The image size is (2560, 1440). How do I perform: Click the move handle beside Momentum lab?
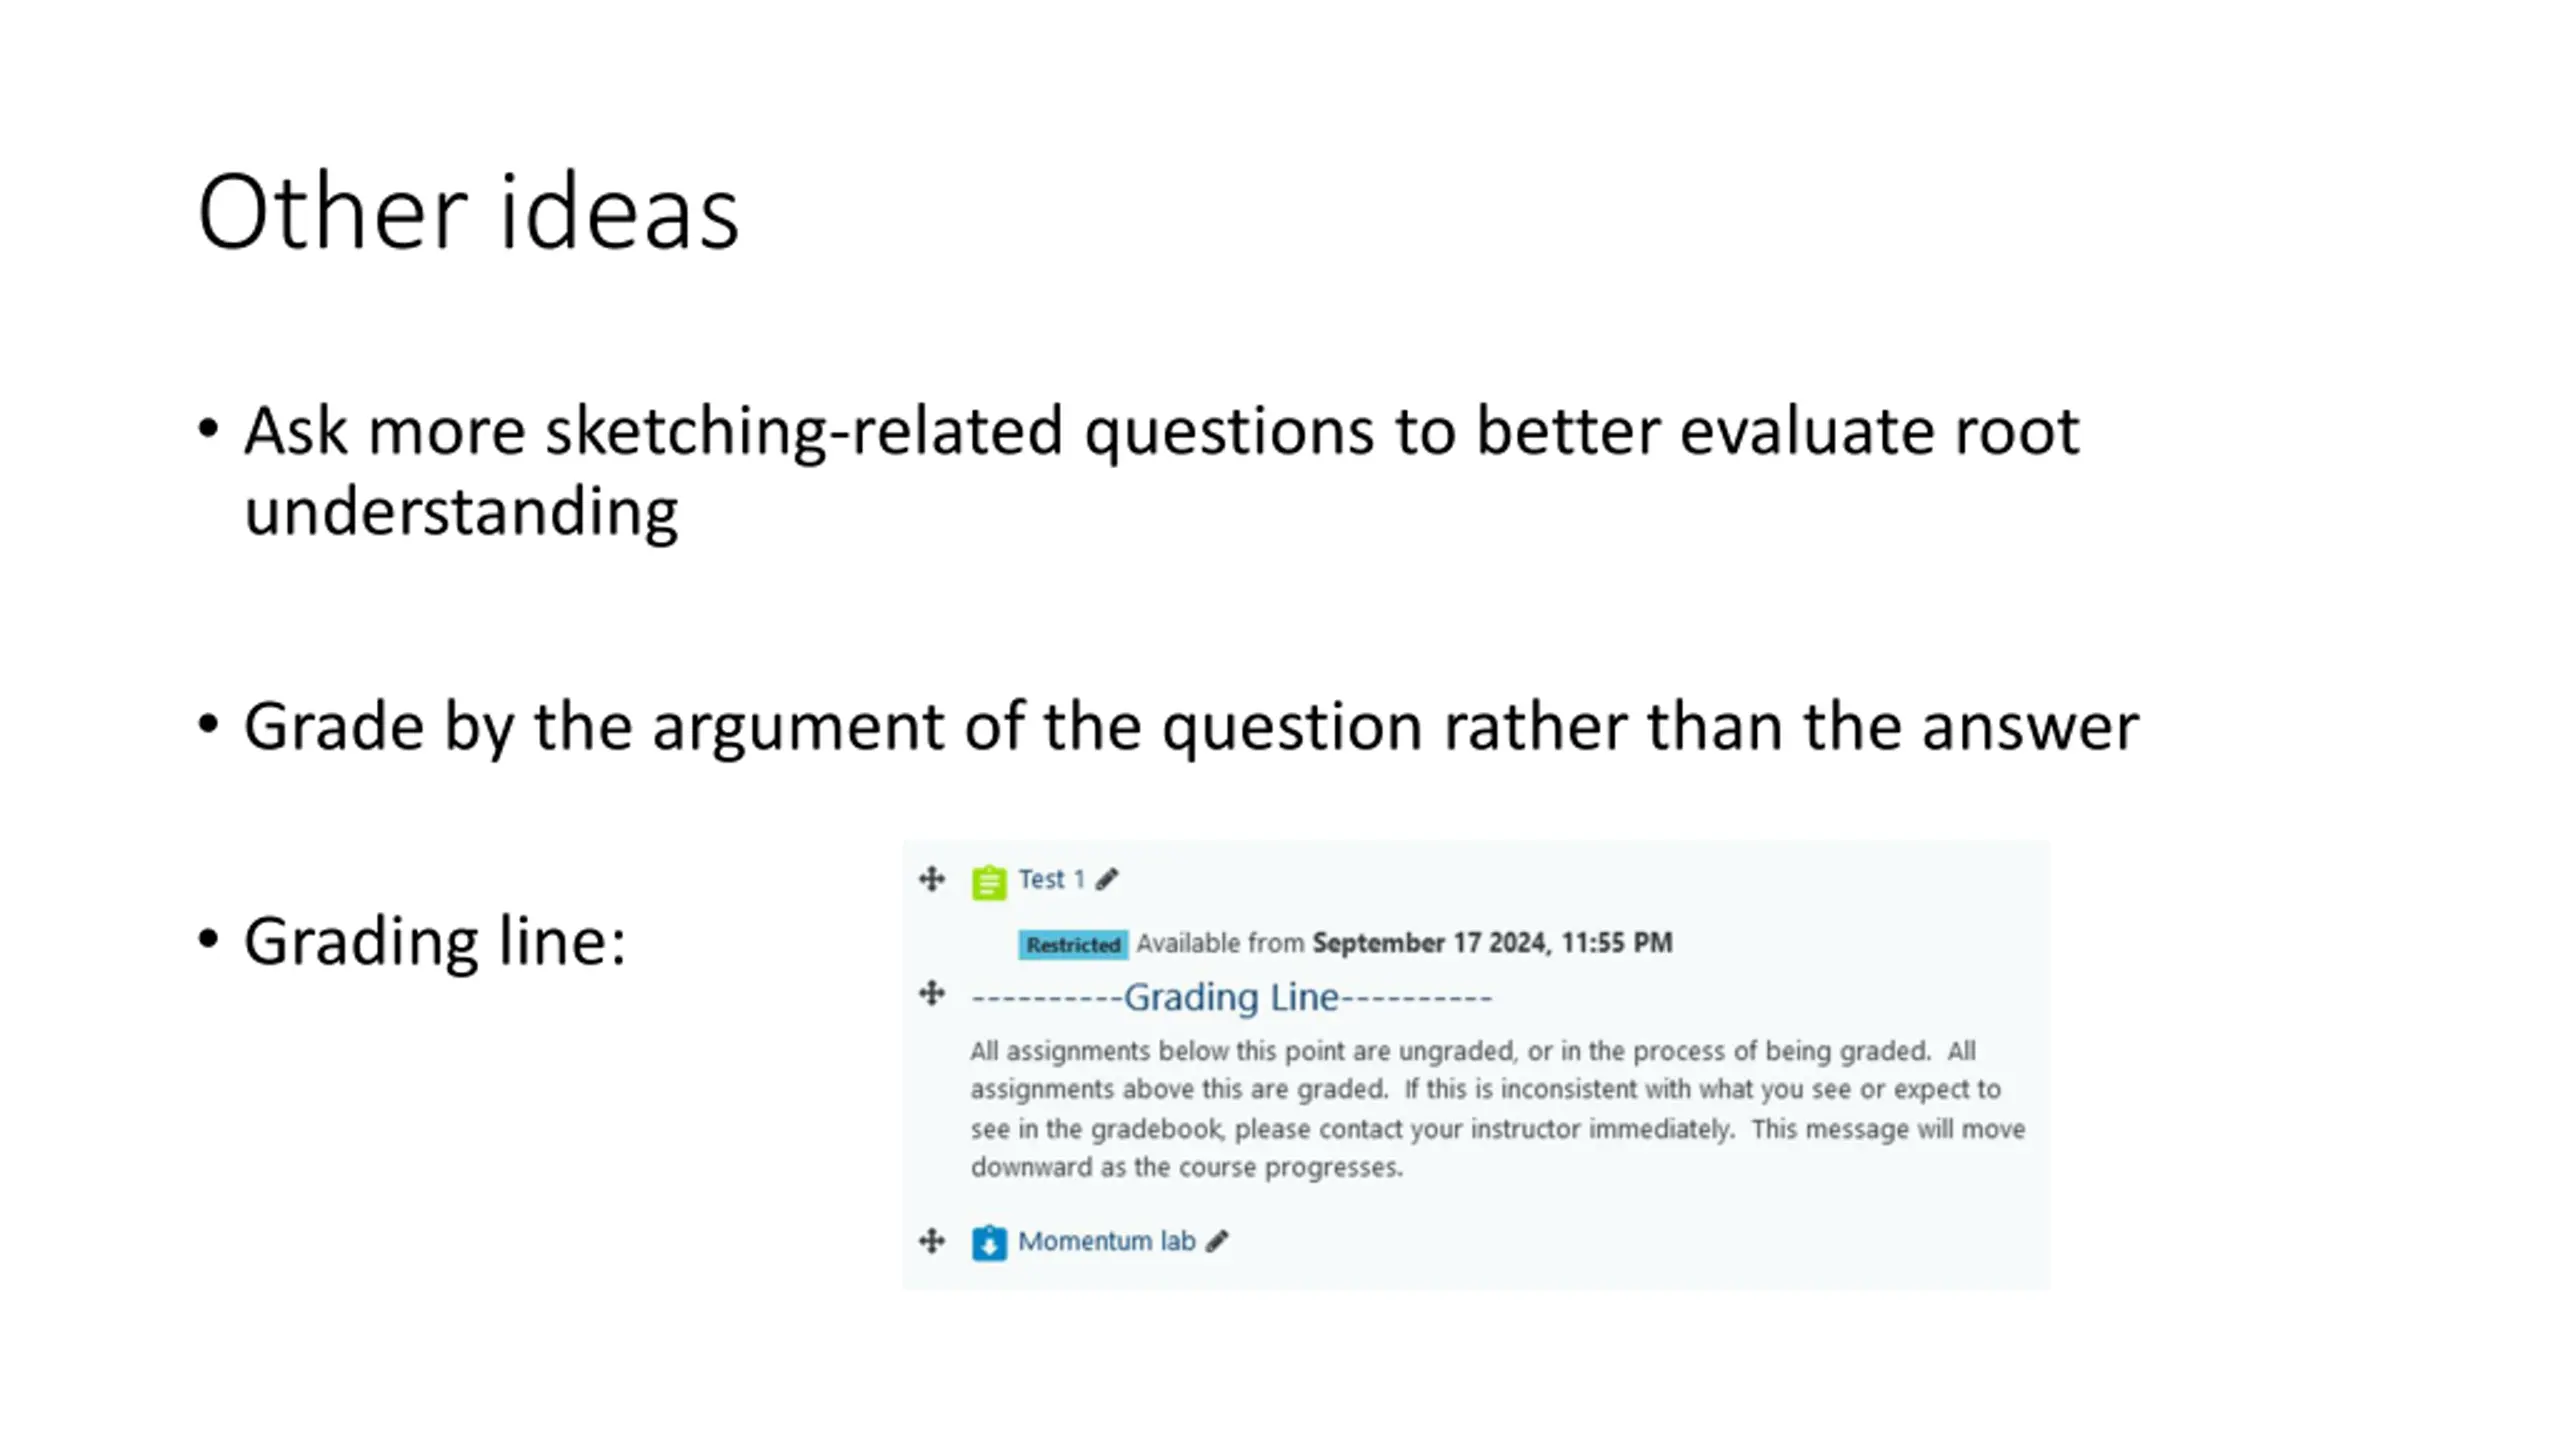931,1241
